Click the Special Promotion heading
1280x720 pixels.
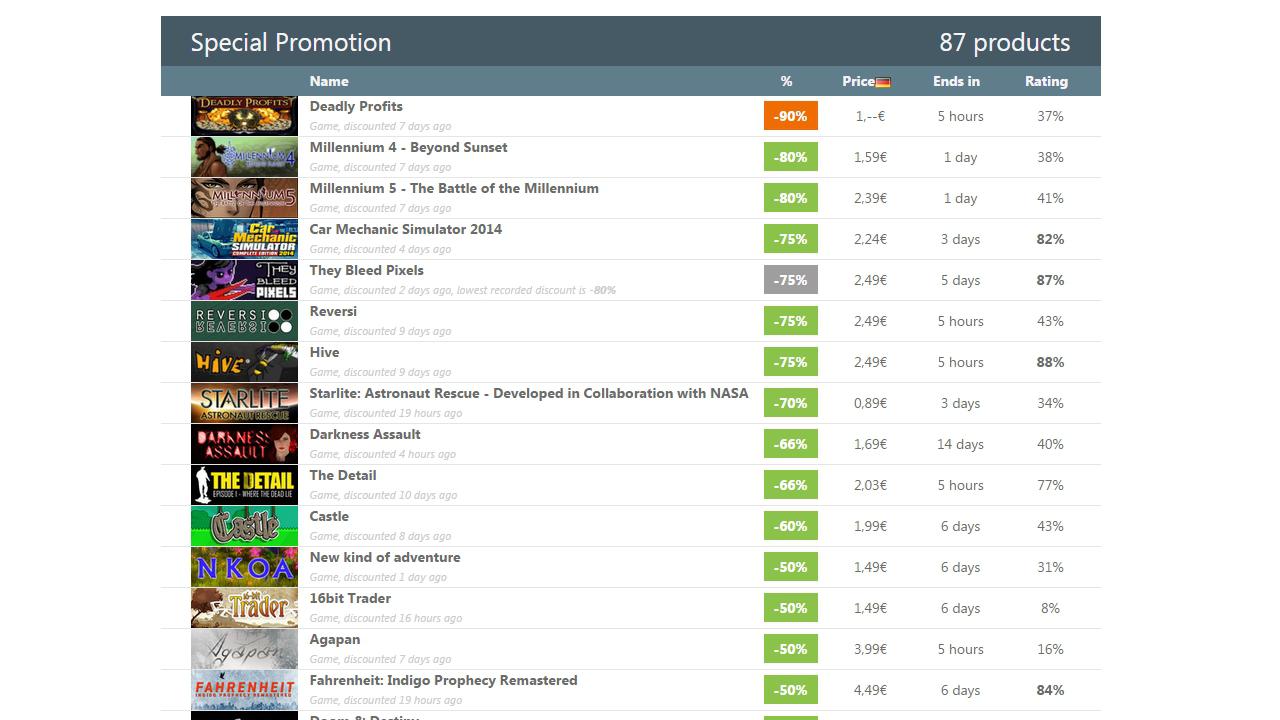click(291, 42)
